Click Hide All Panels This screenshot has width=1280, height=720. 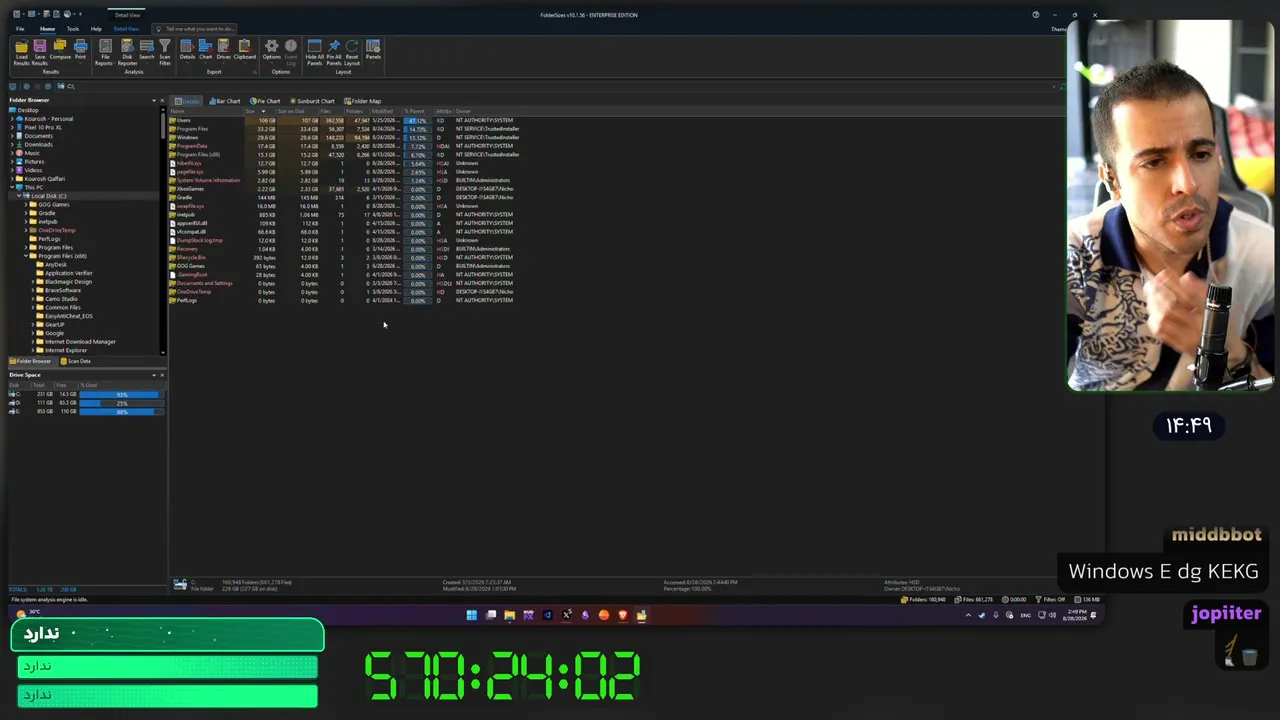[314, 52]
